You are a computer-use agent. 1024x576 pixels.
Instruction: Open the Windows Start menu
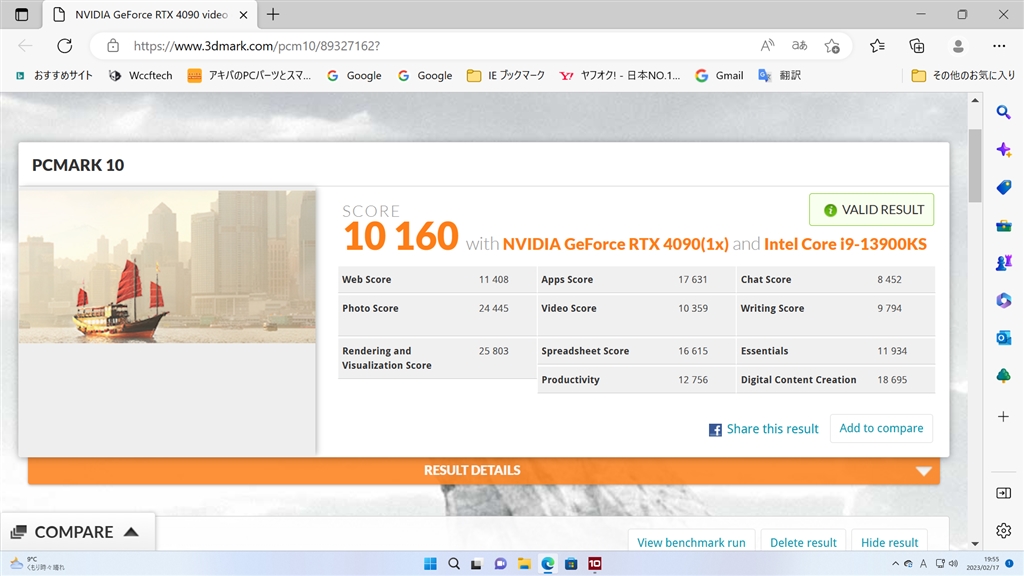(430, 564)
